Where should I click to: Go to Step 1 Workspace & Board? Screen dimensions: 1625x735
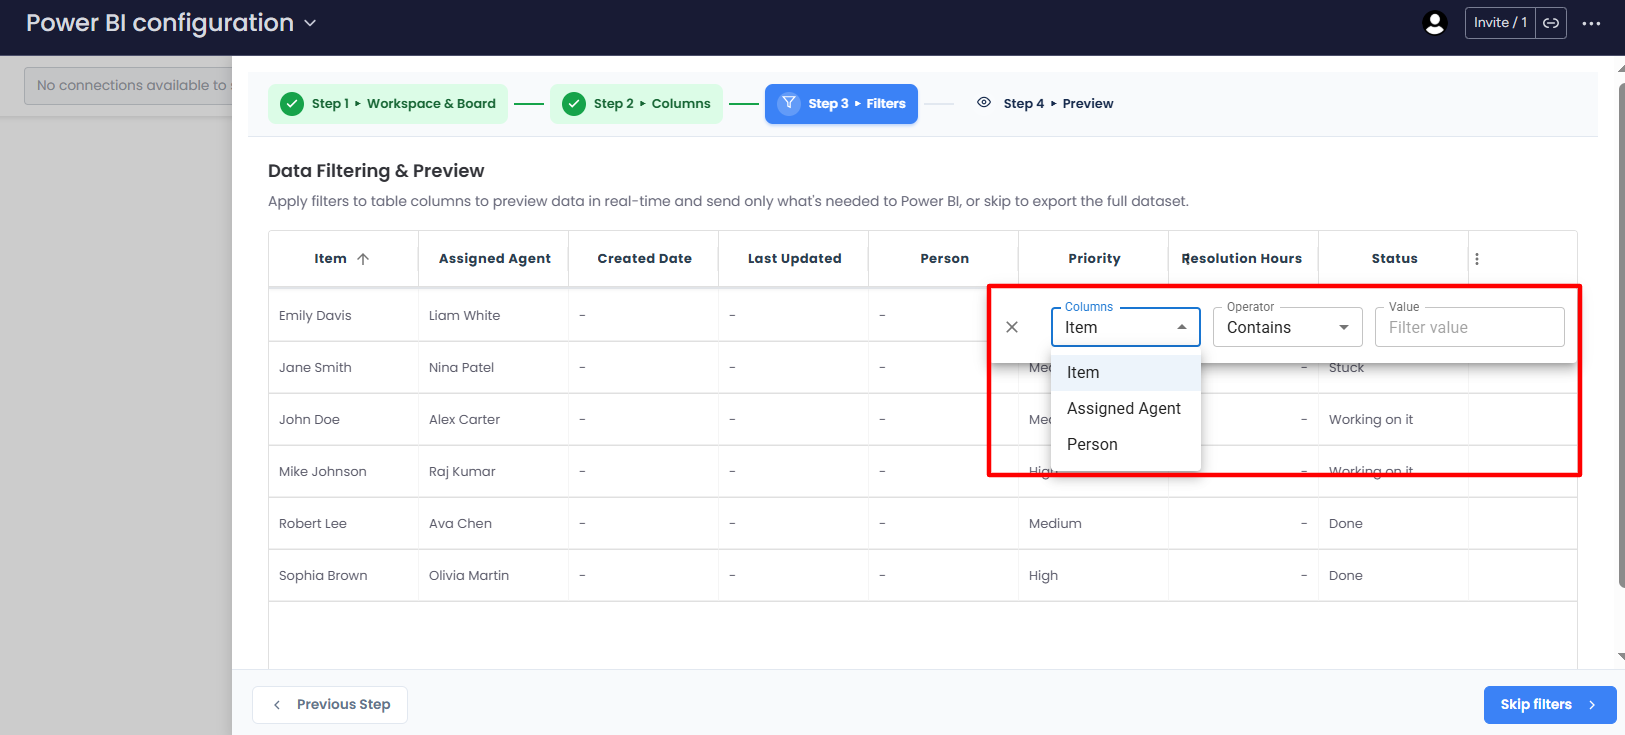pos(388,104)
